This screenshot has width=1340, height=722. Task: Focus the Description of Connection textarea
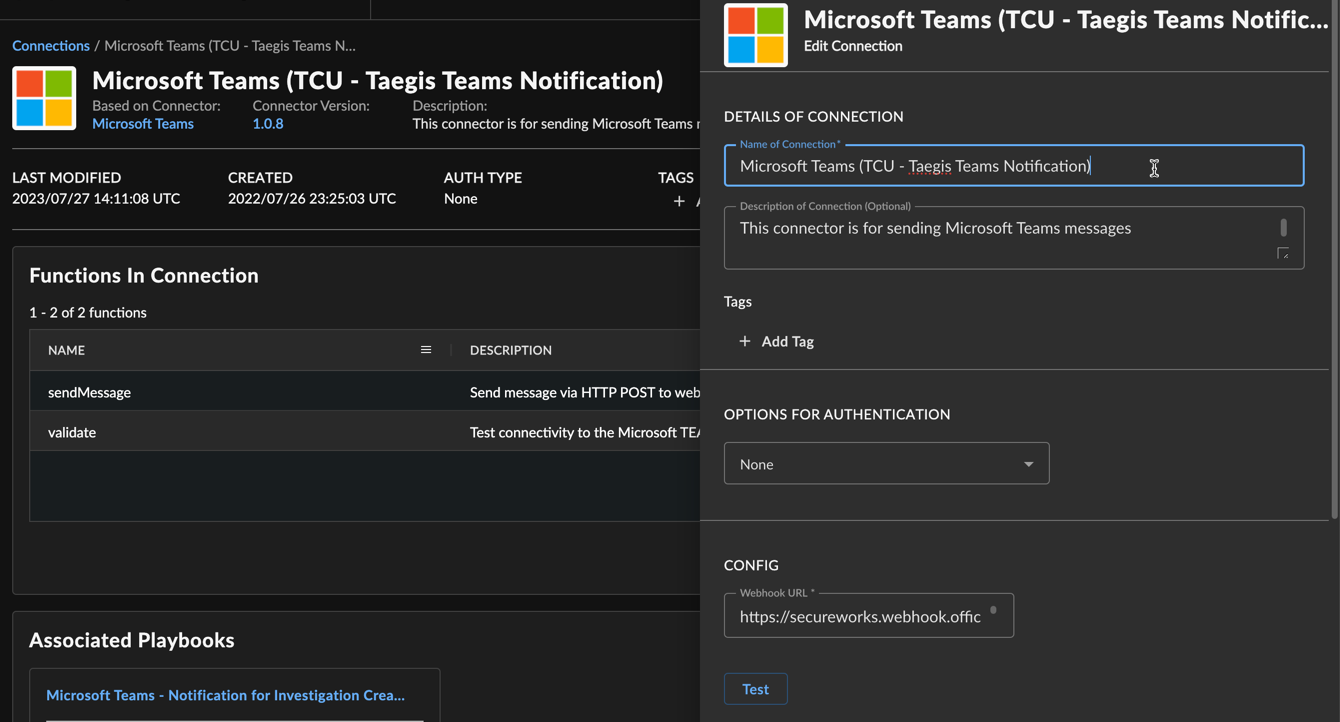(x=1014, y=238)
